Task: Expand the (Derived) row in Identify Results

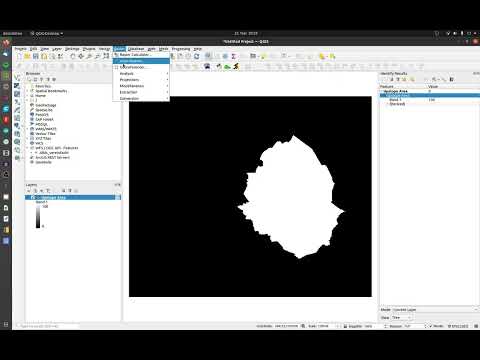Action: [x=388, y=104]
